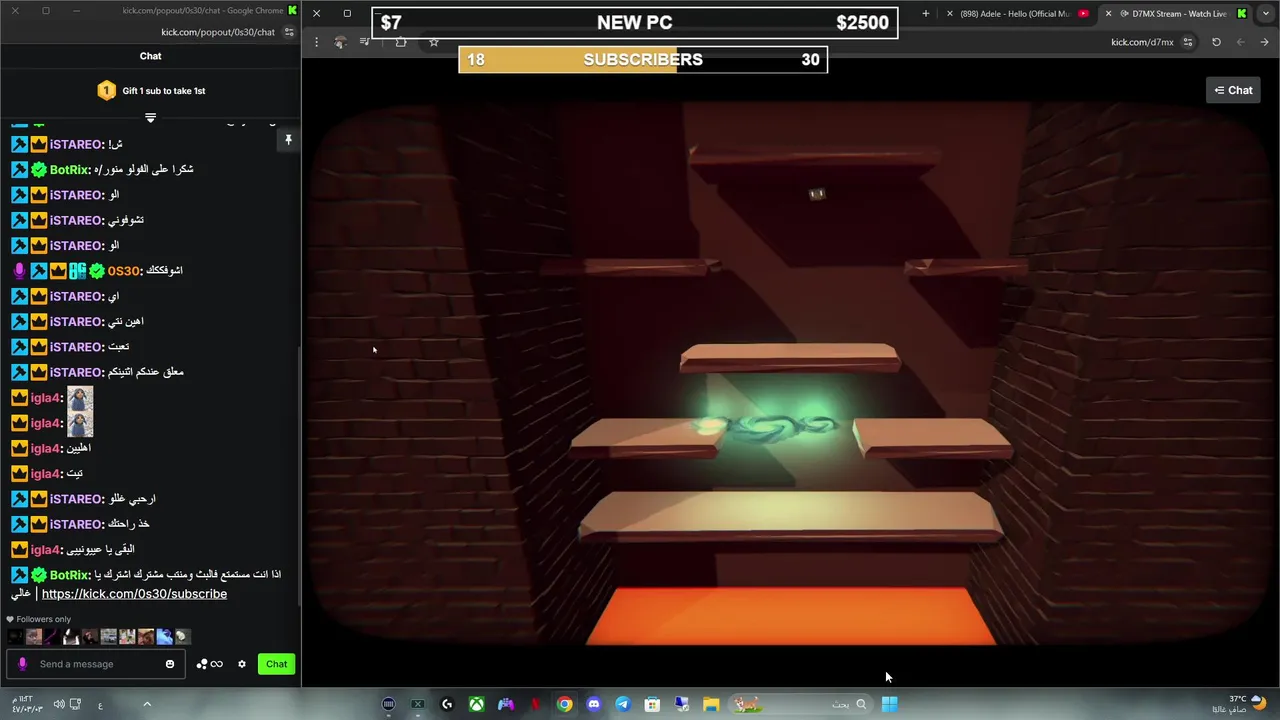Click the purple microphone badge in message box
1280x720 pixels.
pyautogui.click(x=22, y=664)
